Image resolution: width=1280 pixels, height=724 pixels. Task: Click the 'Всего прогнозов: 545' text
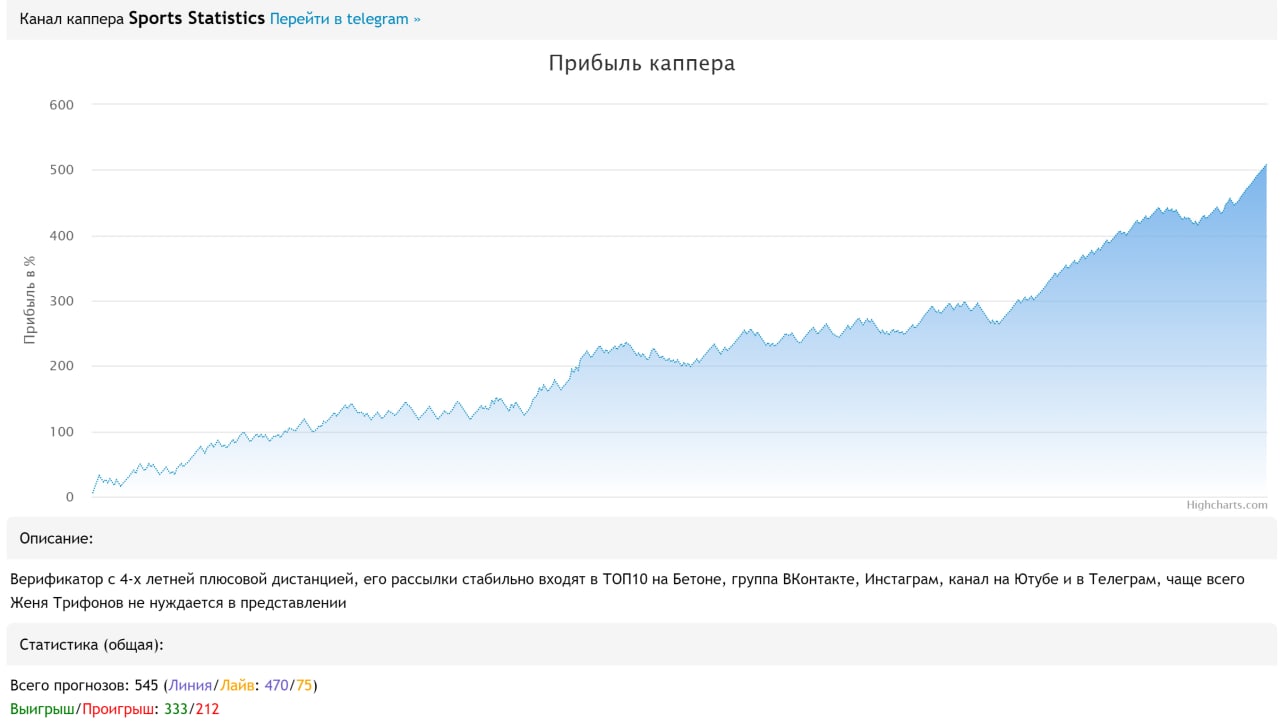click(x=85, y=686)
